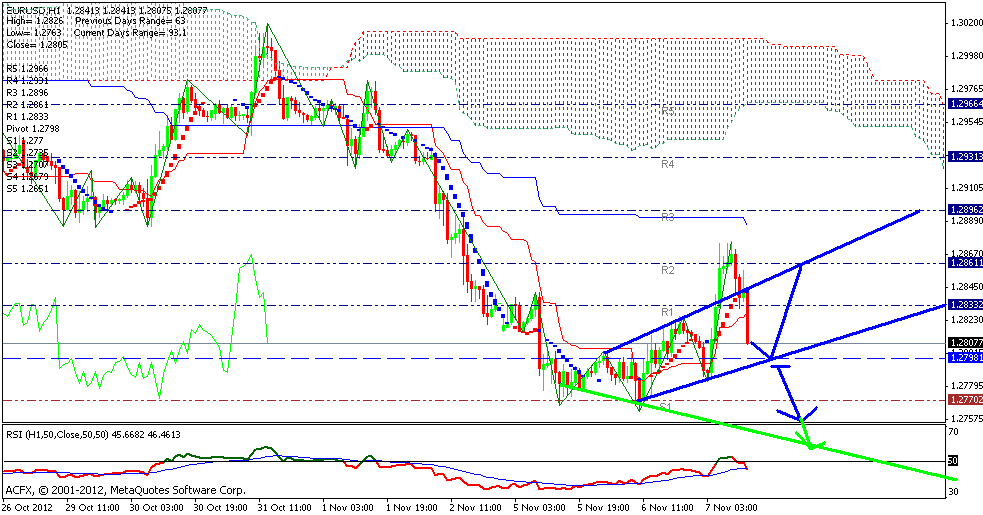The image size is (983, 515).
Task: Select the RSI 50 level marker
Action: [953, 461]
